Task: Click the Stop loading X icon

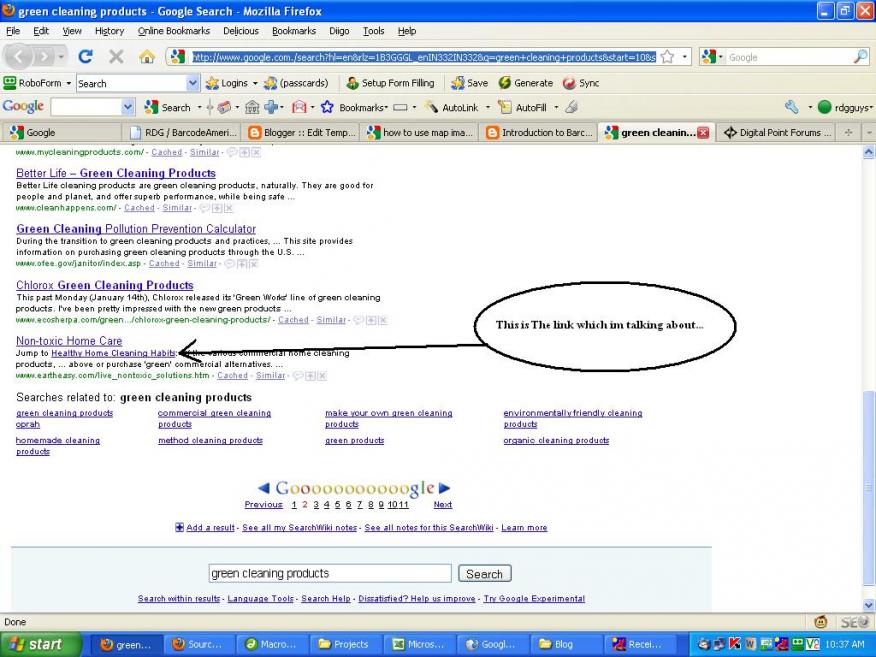Action: pyautogui.click(x=116, y=56)
